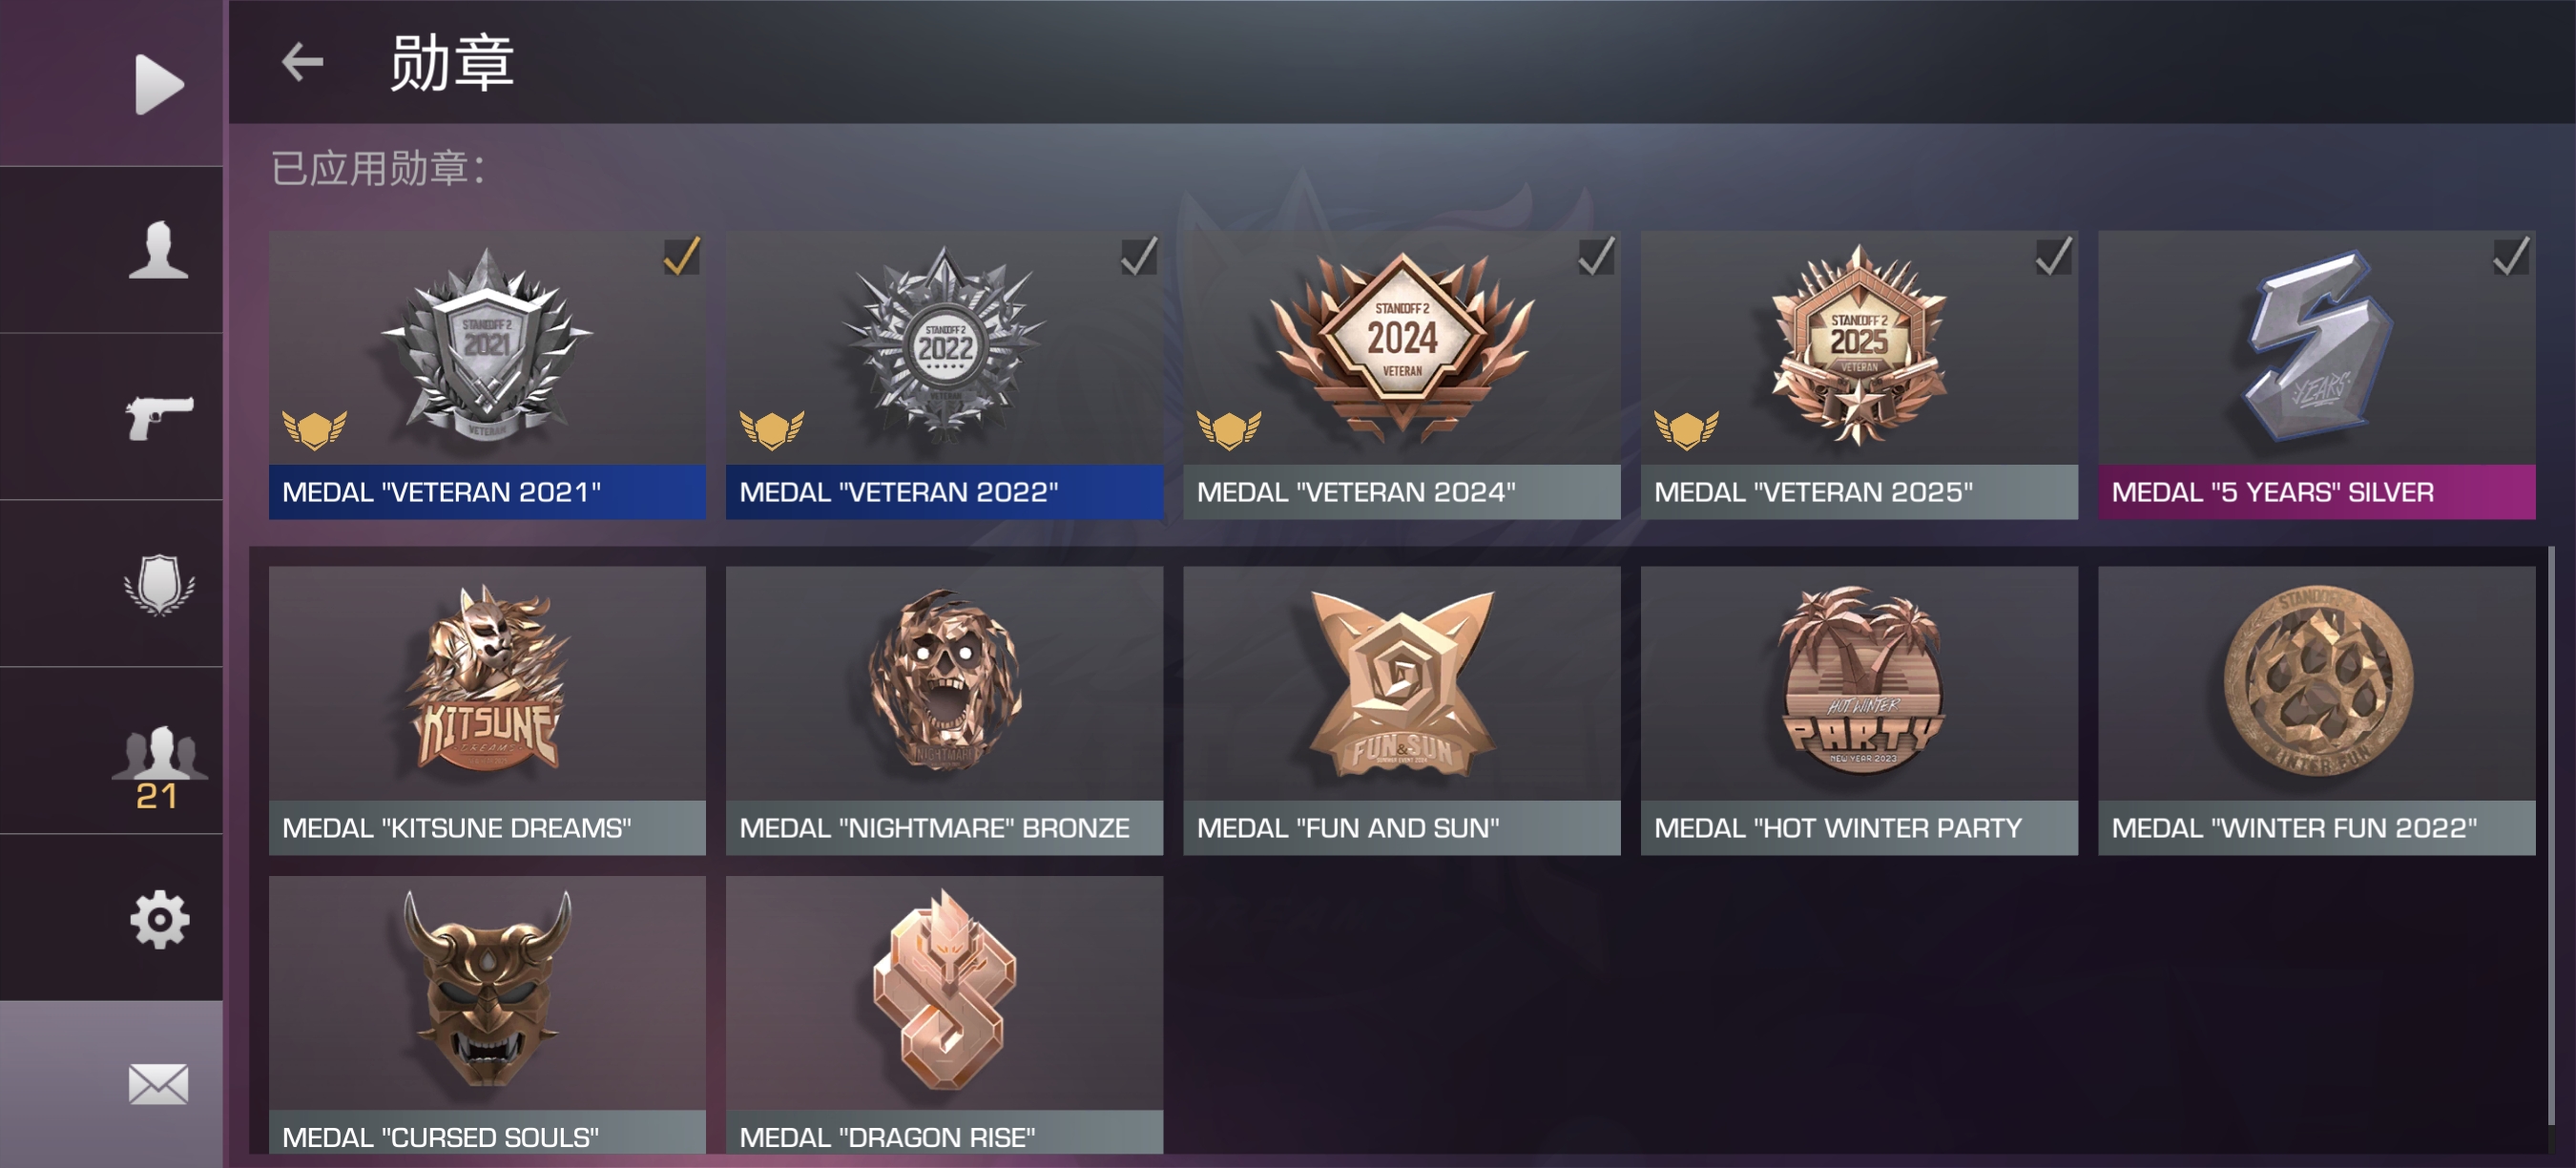
Task: Toggle the 5 Years Silver medal checkmark
Action: click(x=2511, y=256)
